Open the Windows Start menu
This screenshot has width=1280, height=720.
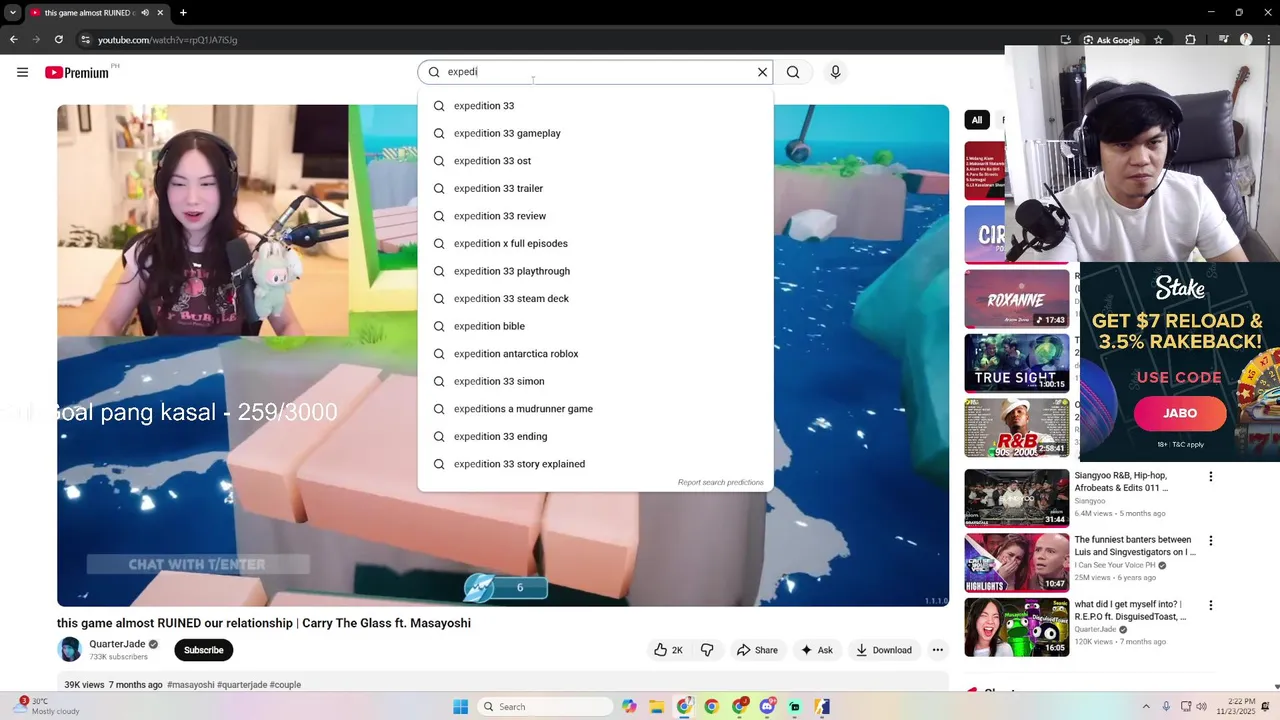(460, 707)
